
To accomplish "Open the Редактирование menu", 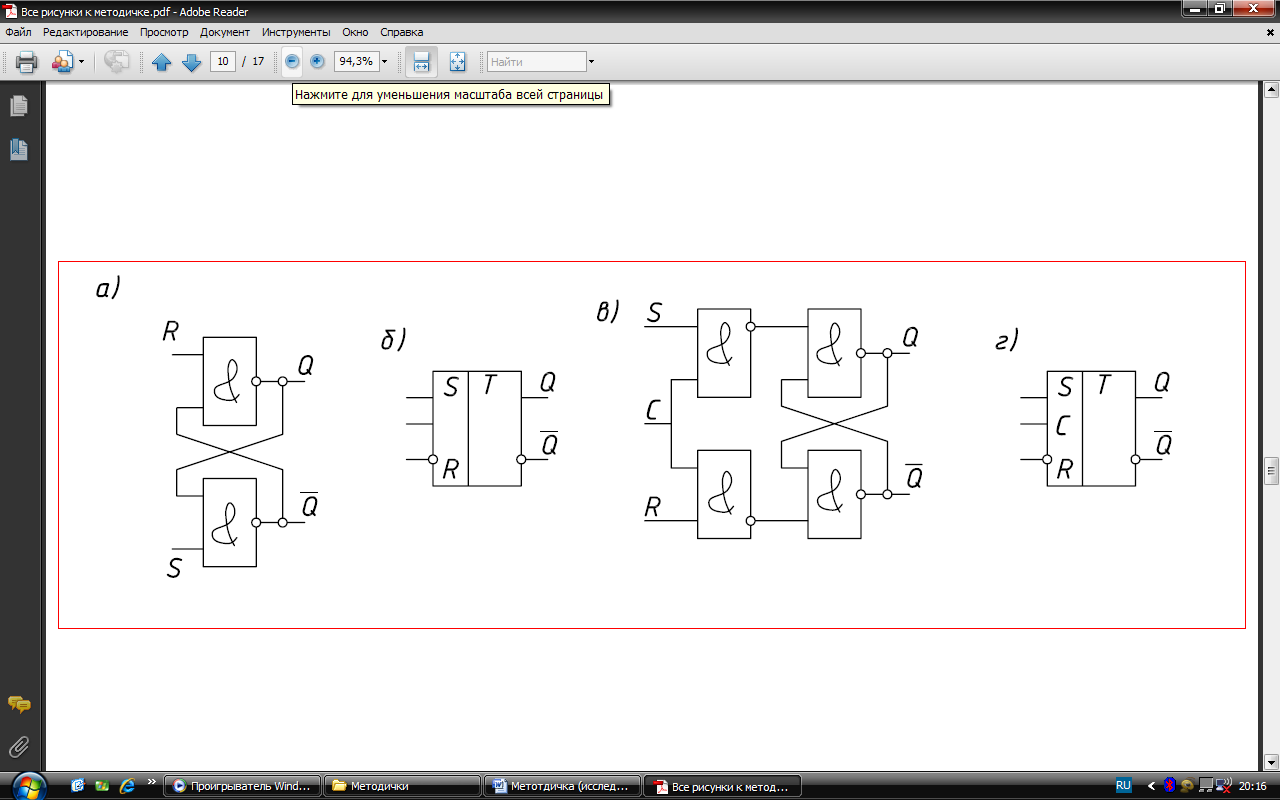I will (x=85, y=32).
